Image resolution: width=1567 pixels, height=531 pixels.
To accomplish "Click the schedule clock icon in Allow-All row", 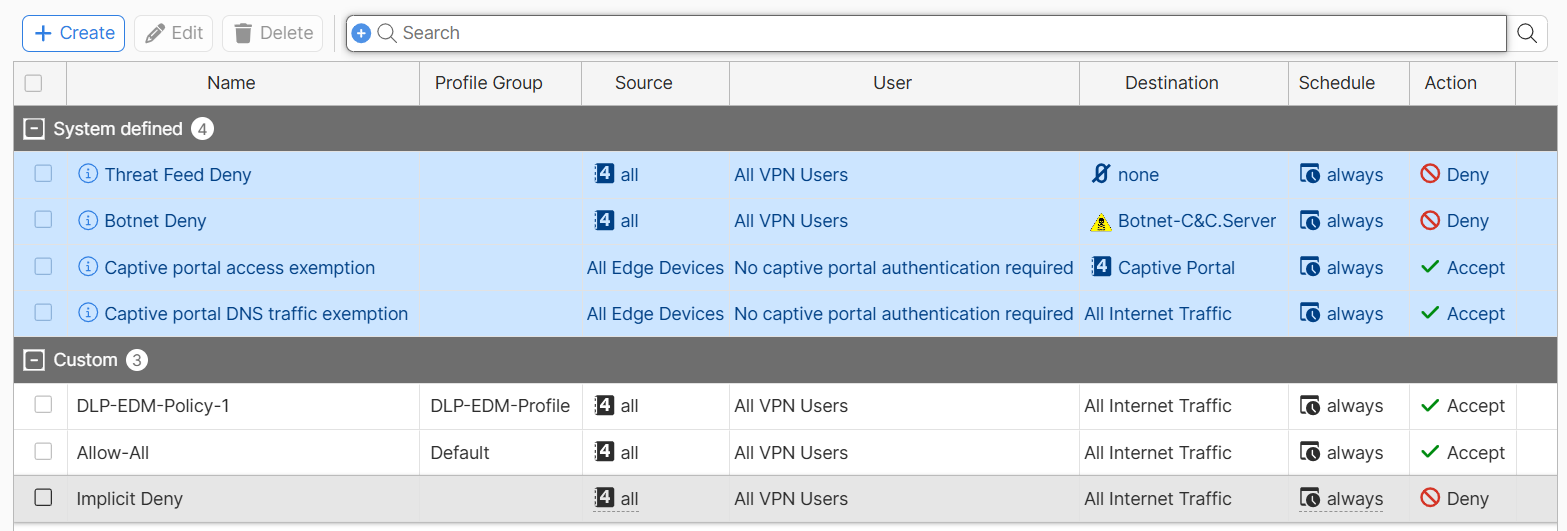I will click(1310, 452).
